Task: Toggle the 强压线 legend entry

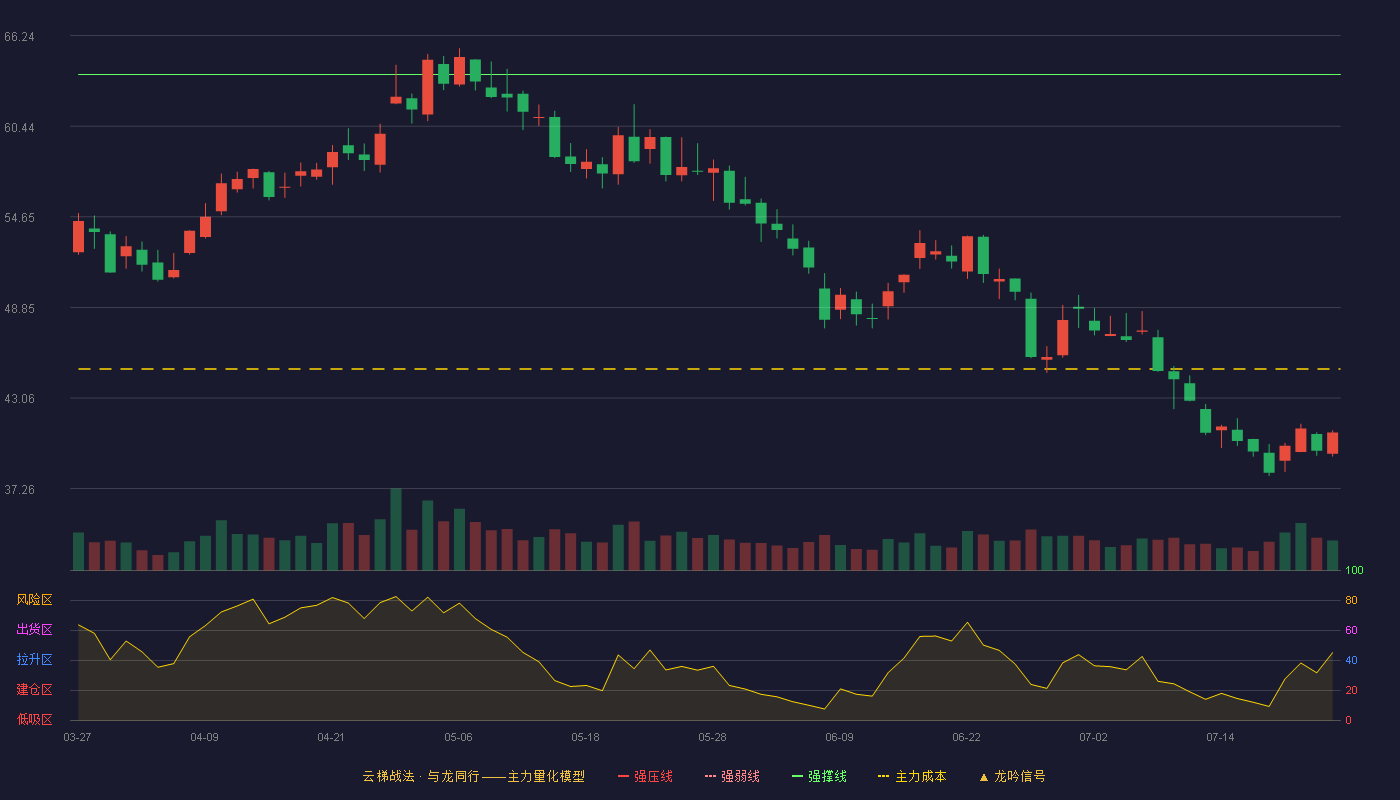Action: [645, 776]
